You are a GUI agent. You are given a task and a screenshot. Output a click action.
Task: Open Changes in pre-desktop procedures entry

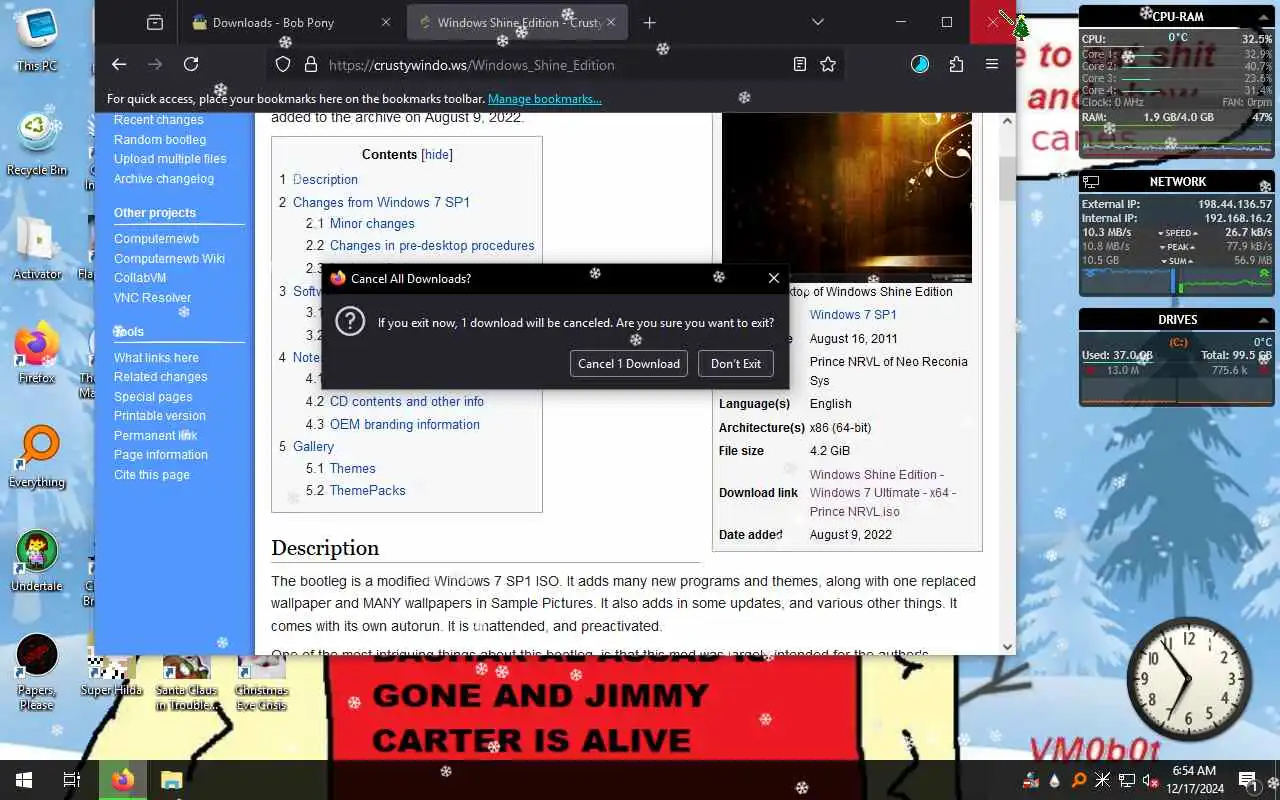click(x=432, y=245)
